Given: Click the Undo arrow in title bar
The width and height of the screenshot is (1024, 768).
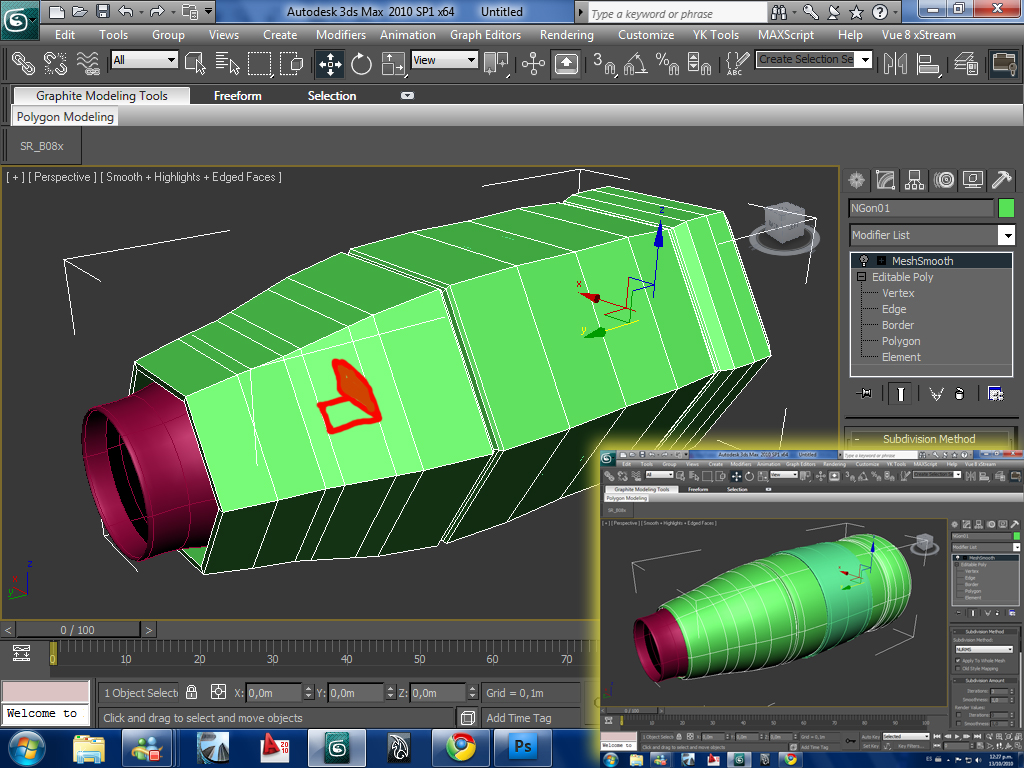Looking at the screenshot, I should [x=125, y=11].
